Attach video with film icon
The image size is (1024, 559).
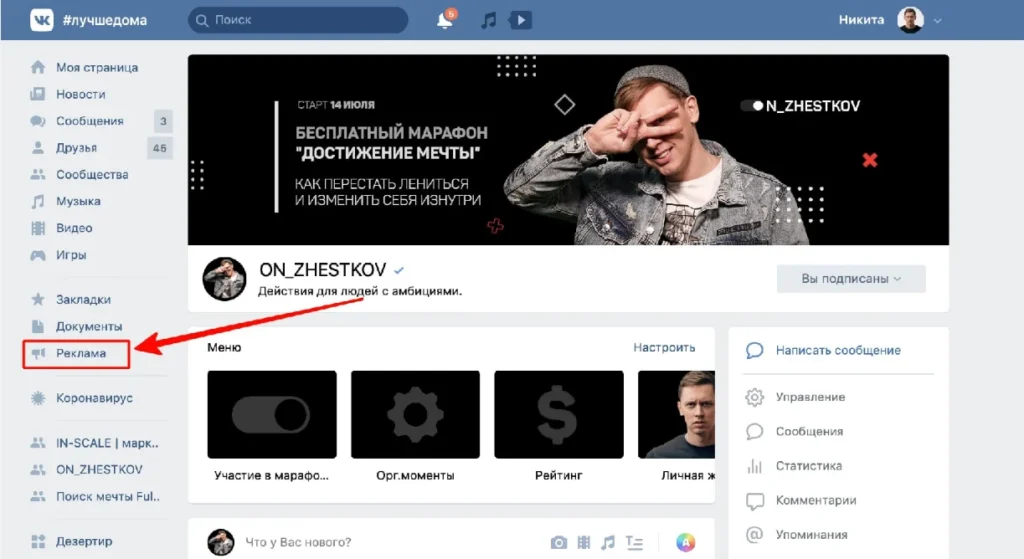(584, 542)
